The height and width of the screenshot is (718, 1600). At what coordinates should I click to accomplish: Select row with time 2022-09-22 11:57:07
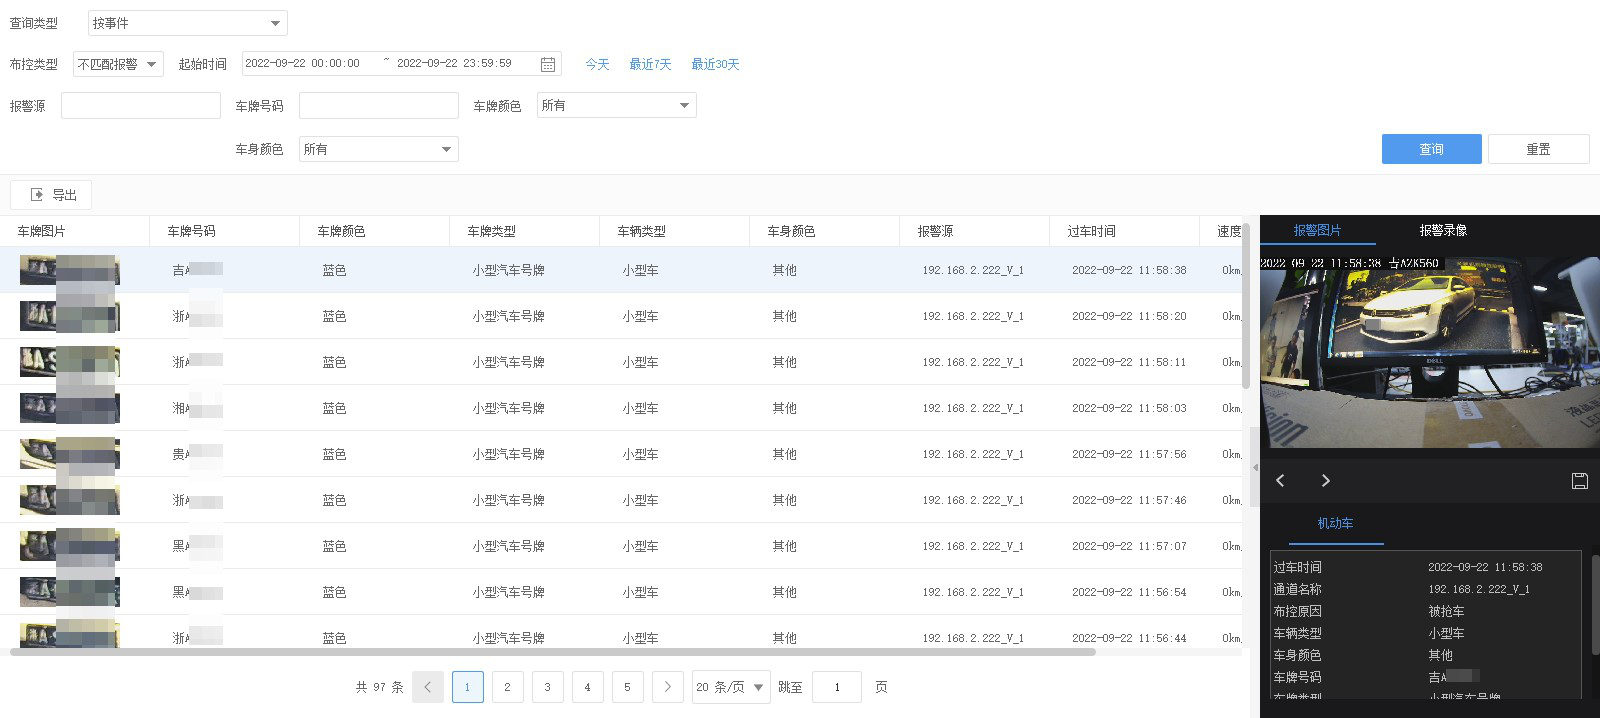click(x=621, y=546)
